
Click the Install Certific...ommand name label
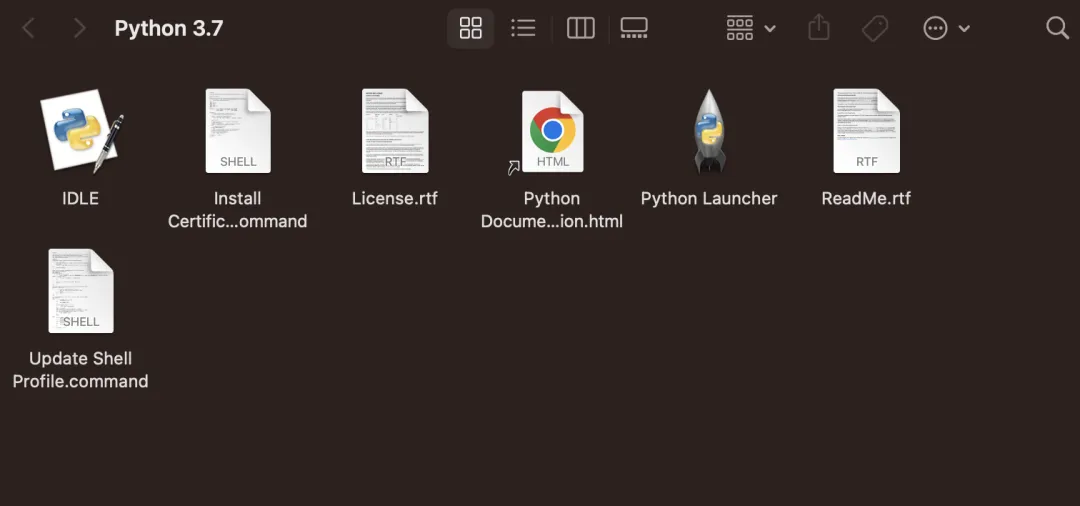[x=238, y=210]
